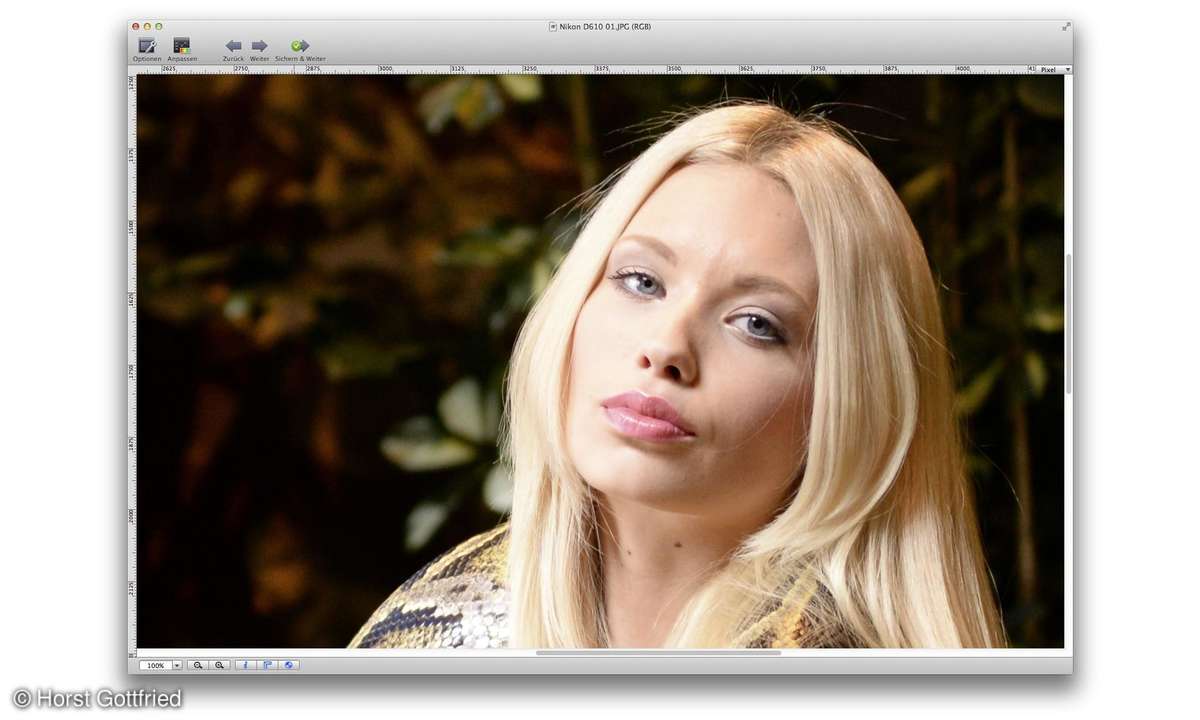Click the flag icon in bottom bar
The image size is (1200, 720).
(267, 665)
